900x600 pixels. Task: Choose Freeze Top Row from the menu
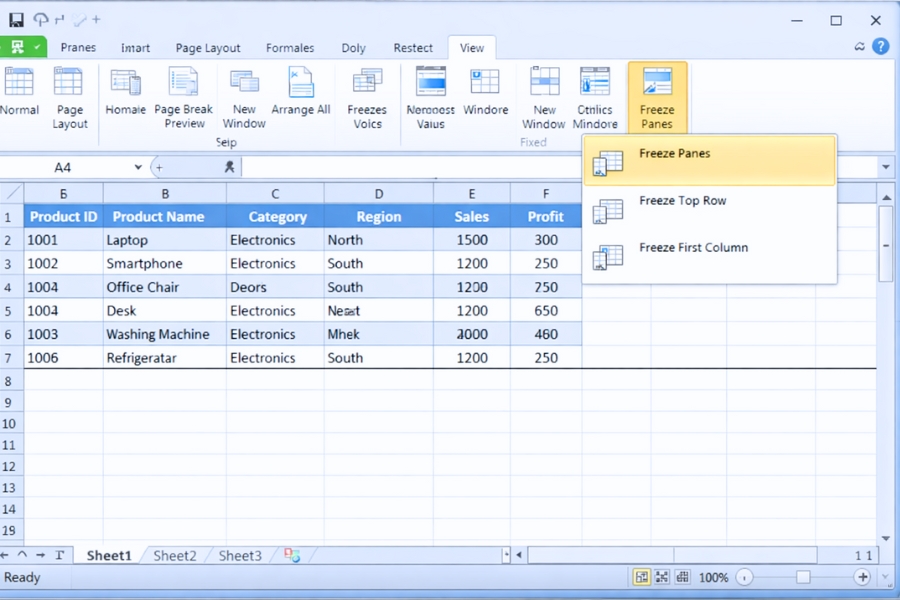682,201
